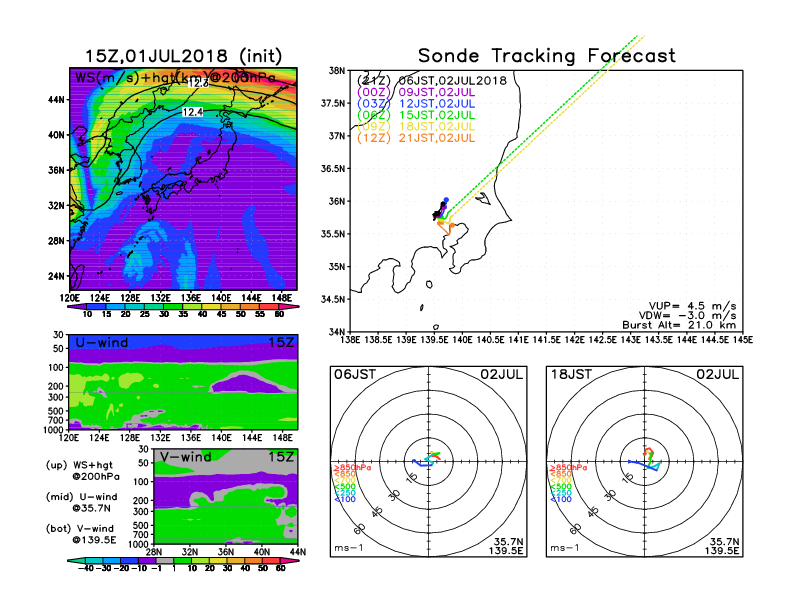
Task: Click the '(up) WS+hgt @200hPa' caption
Action: click(83, 471)
